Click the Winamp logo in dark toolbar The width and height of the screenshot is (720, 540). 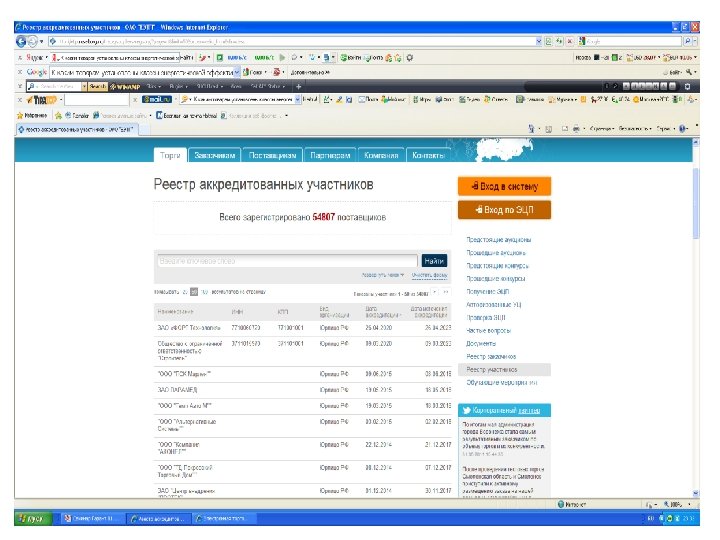tap(125, 86)
